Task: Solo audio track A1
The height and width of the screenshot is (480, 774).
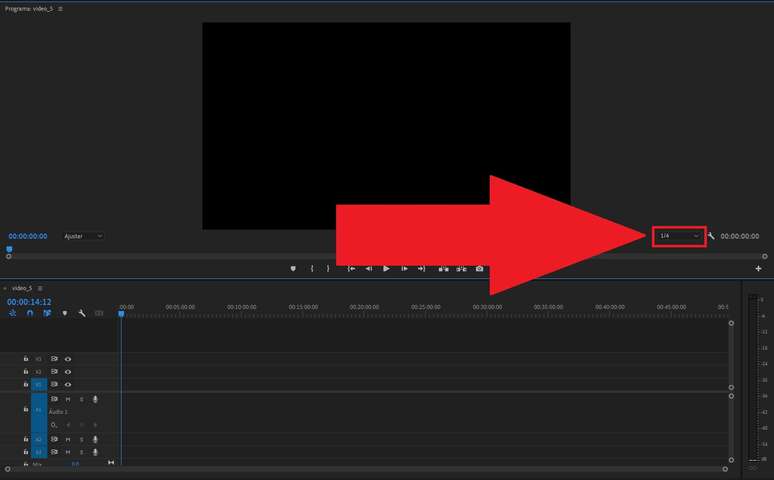Action: [81, 399]
